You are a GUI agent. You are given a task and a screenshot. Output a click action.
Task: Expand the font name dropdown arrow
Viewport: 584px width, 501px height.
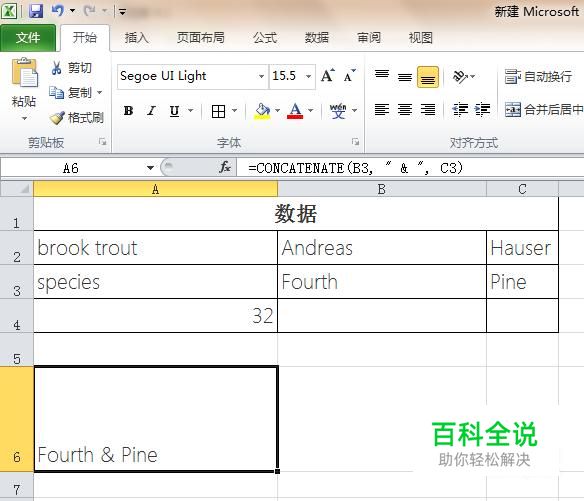point(261,76)
